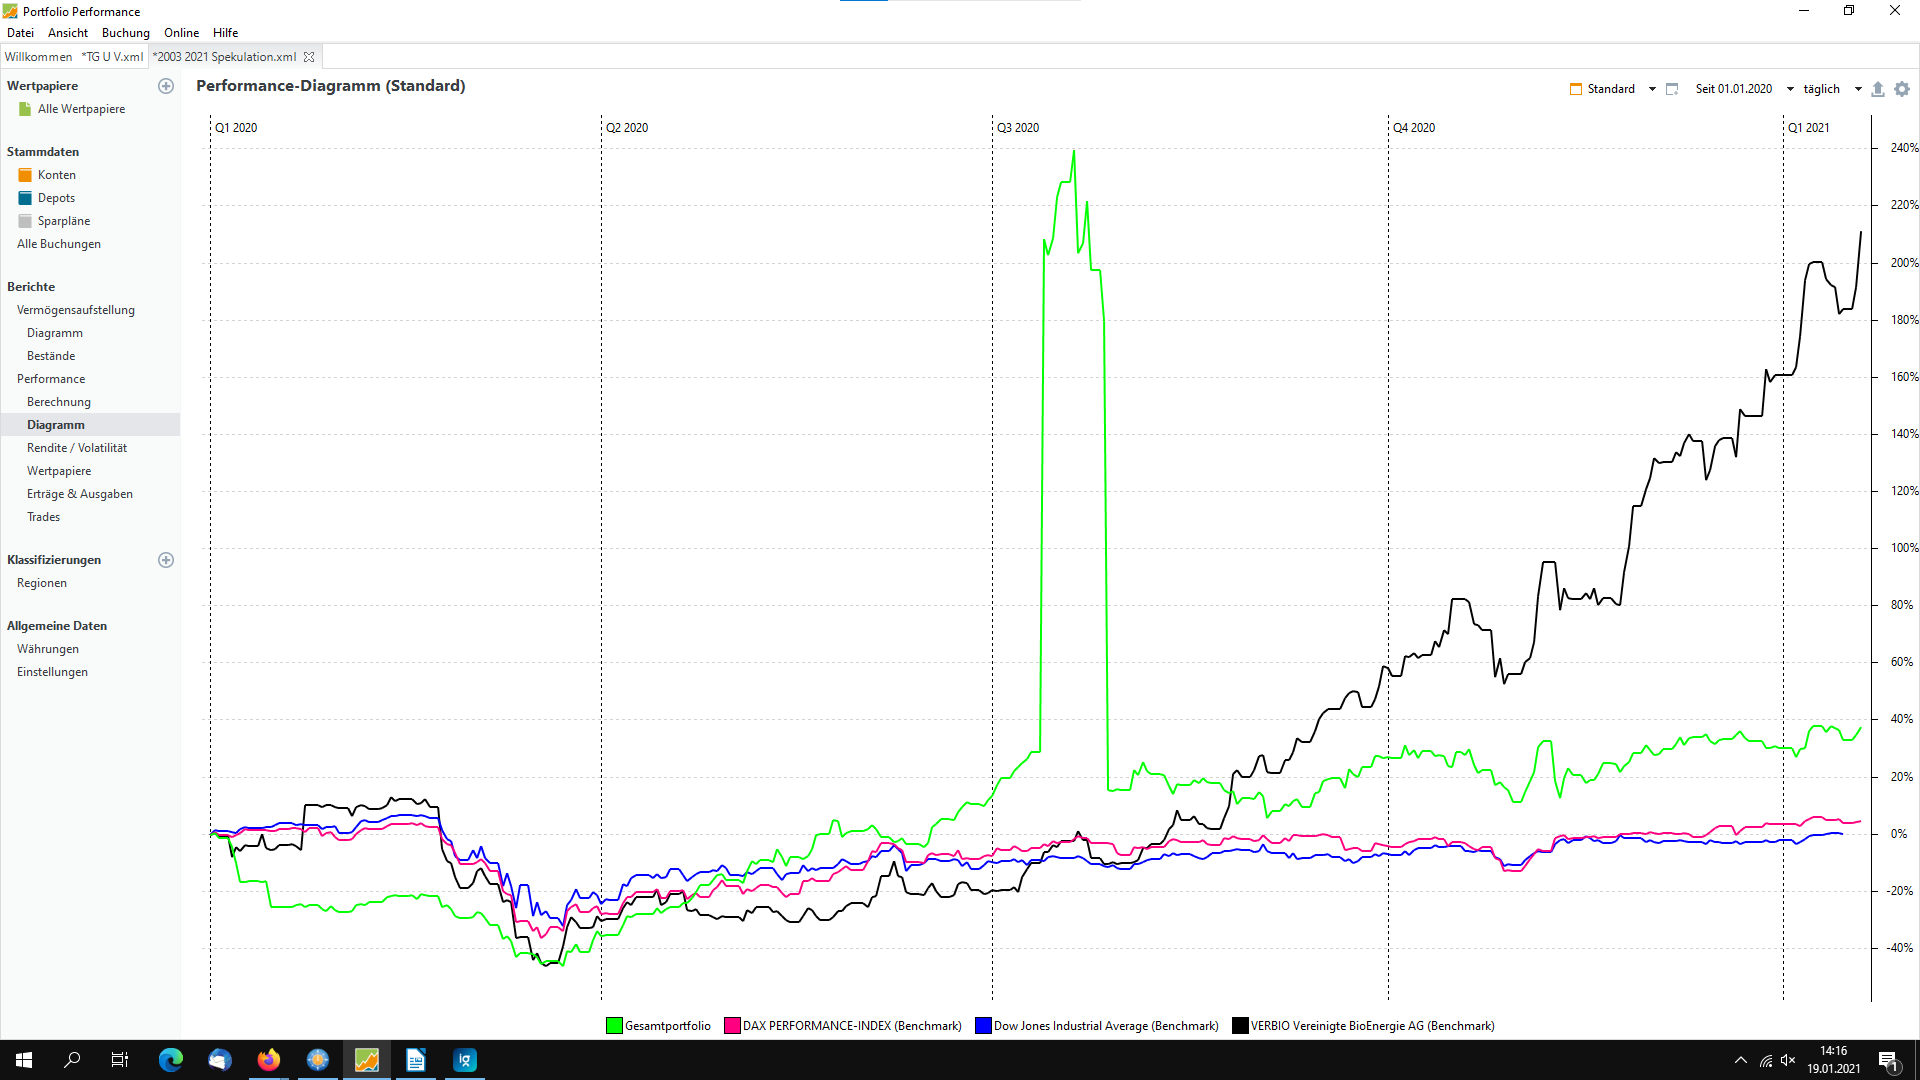Add a classification with the plus icon
Viewport: 1920px width, 1080px height.
click(x=166, y=560)
